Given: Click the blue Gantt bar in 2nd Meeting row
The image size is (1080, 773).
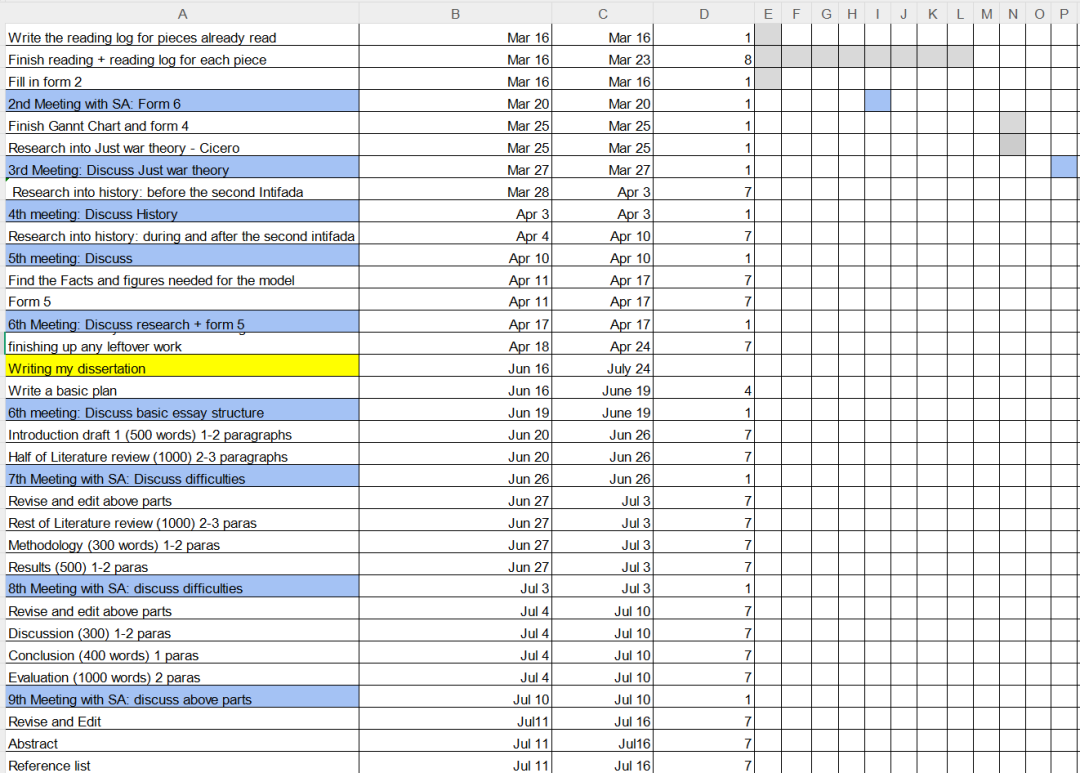Looking at the screenshot, I should click(877, 103).
